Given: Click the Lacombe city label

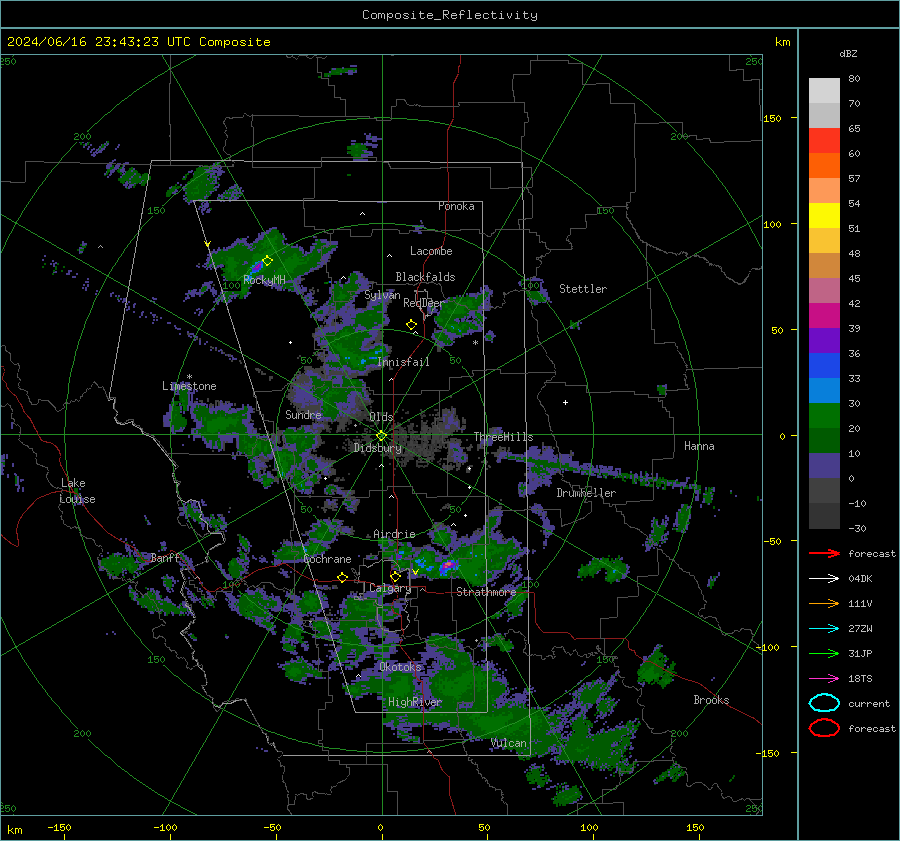Looking at the screenshot, I should coord(431,251).
